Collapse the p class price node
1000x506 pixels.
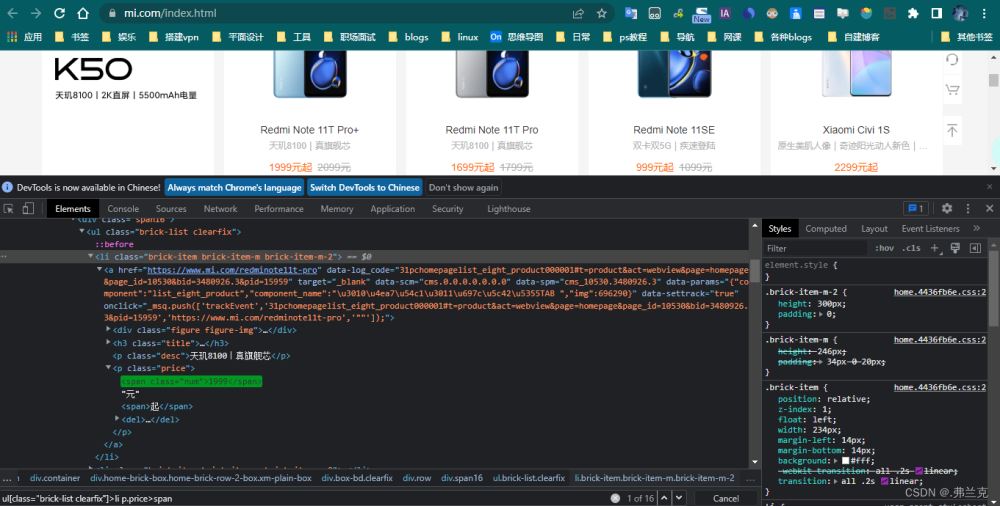click(108, 368)
